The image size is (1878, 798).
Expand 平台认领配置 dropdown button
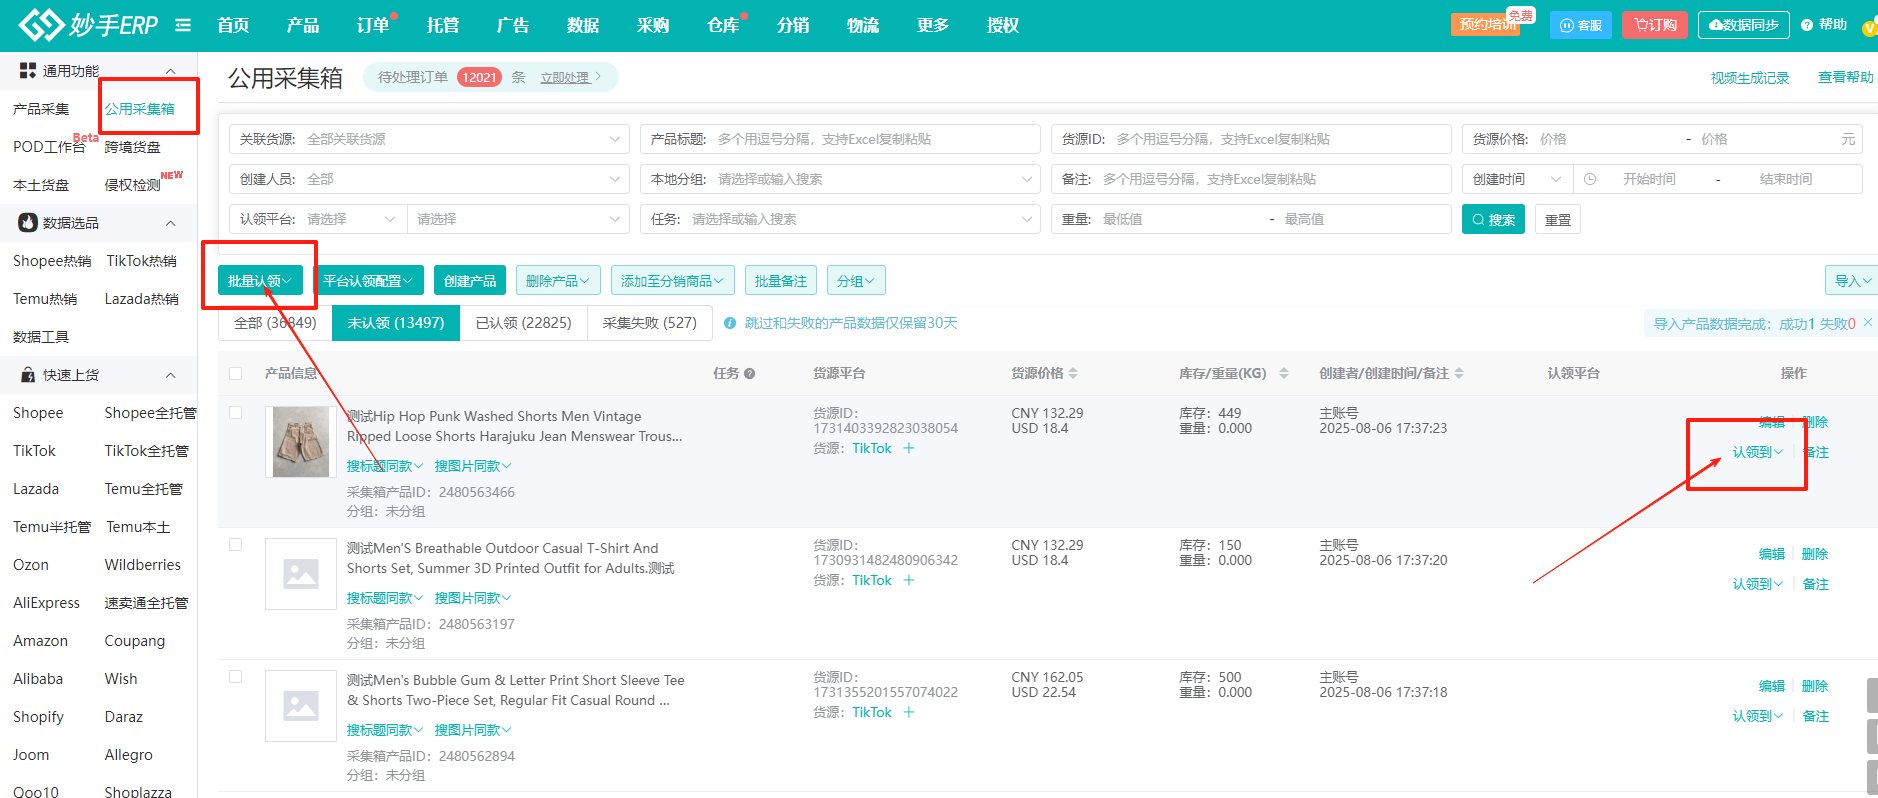point(368,281)
